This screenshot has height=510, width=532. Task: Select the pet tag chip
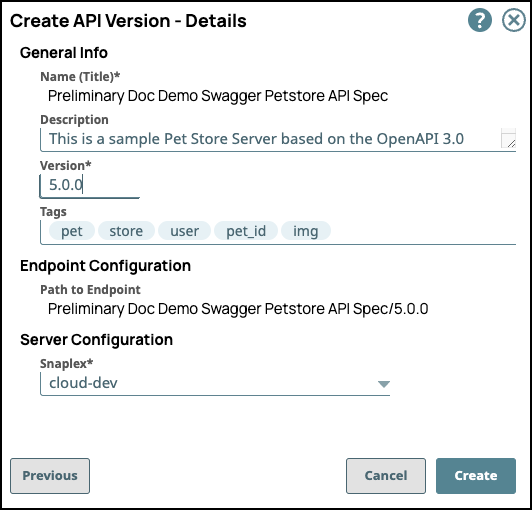(72, 231)
